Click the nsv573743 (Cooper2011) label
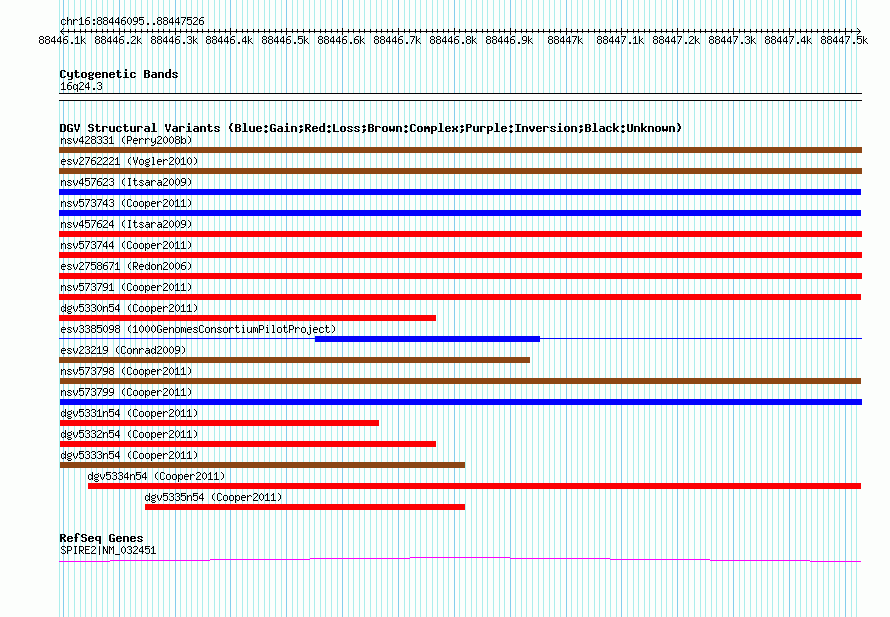This screenshot has height=617, width=890. click(126, 203)
